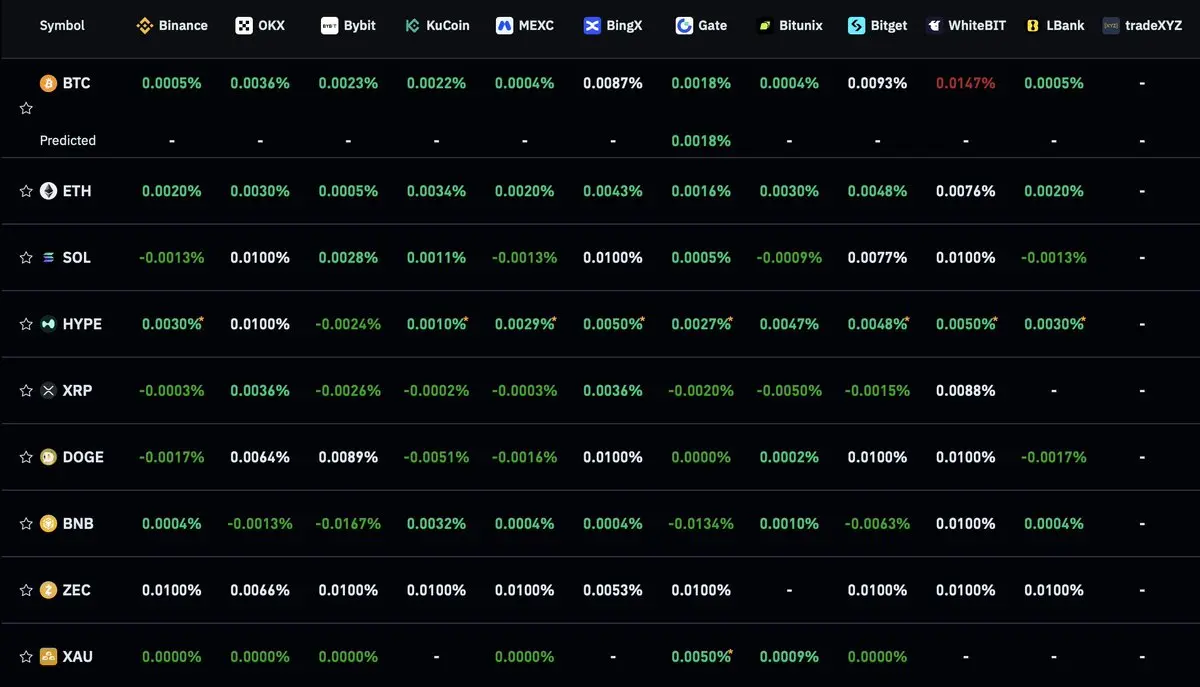Click the BNB coin icon
The height and width of the screenshot is (687, 1200).
click(x=48, y=523)
